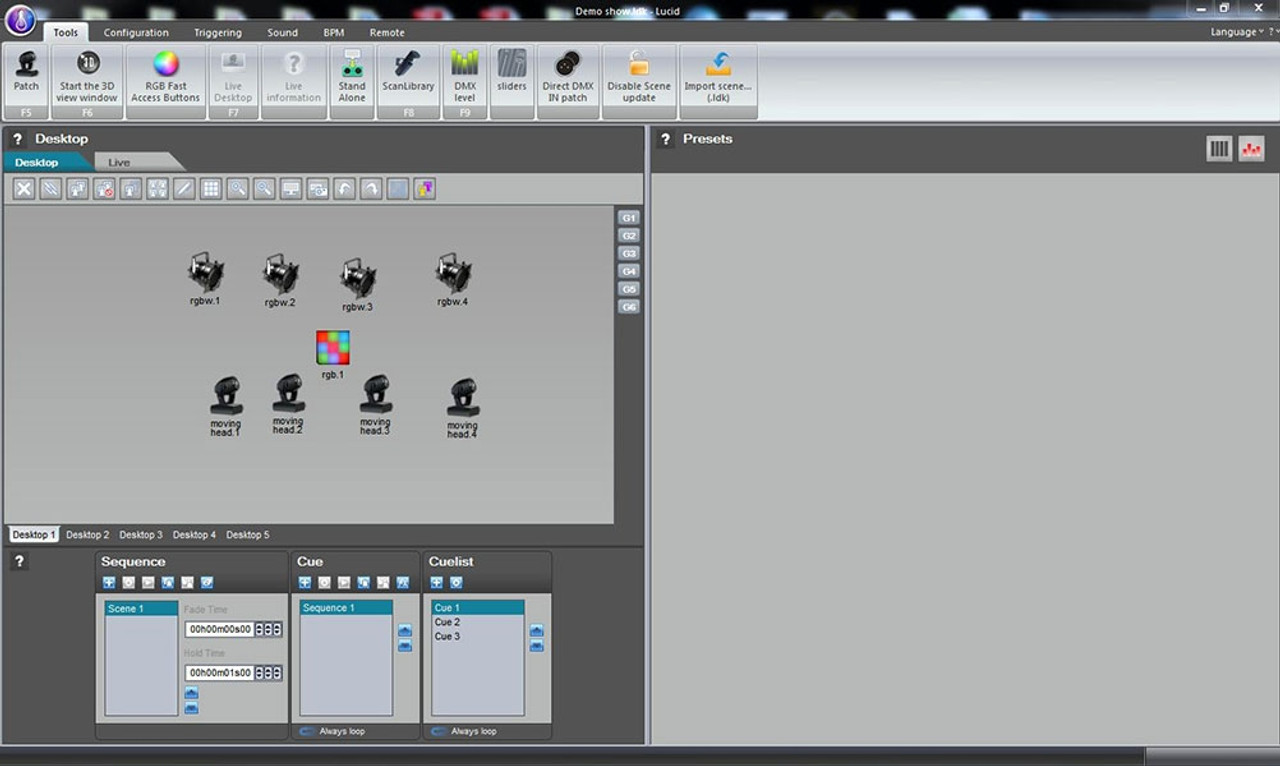Click the colorful yellow-purple icon in Desktop toolbar
Viewport: 1280px width, 766px height.
[x=424, y=188]
